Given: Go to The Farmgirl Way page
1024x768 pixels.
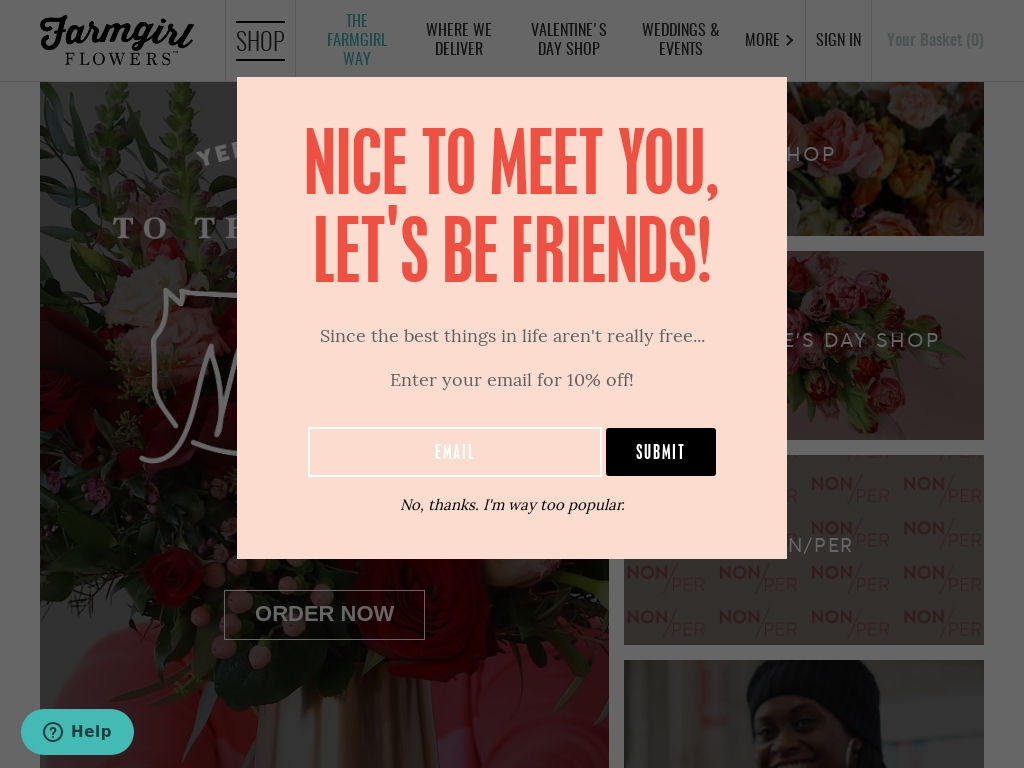Looking at the screenshot, I should point(357,40).
